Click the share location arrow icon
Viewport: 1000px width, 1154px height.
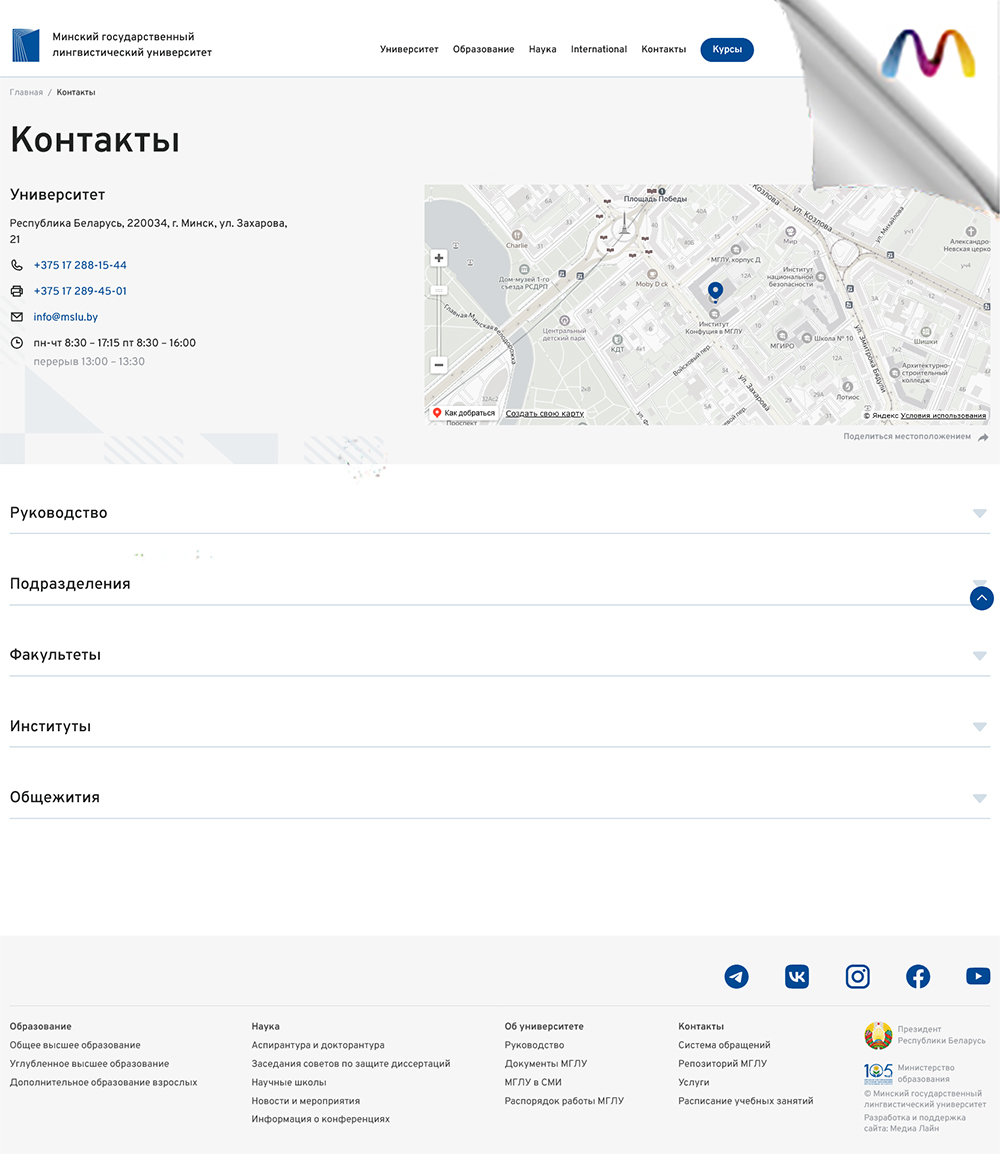[x=983, y=437]
